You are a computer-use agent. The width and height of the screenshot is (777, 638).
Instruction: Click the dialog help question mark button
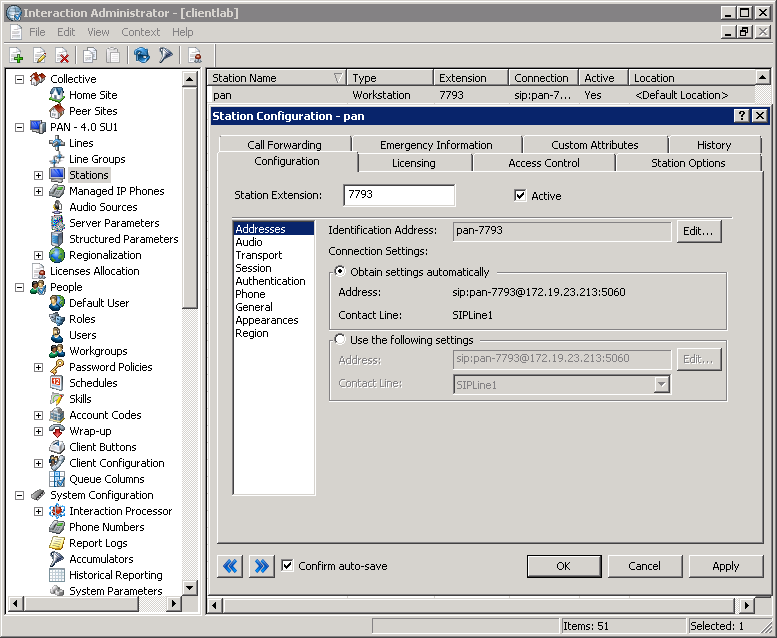pos(741,116)
